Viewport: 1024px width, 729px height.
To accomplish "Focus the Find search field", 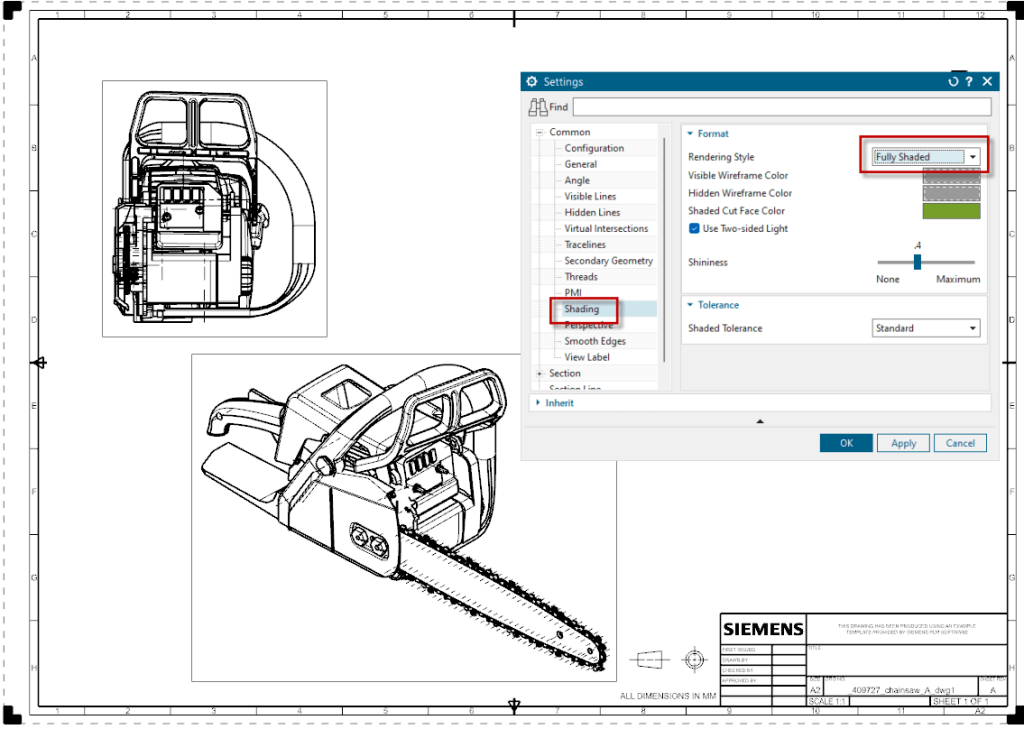I will 782,106.
